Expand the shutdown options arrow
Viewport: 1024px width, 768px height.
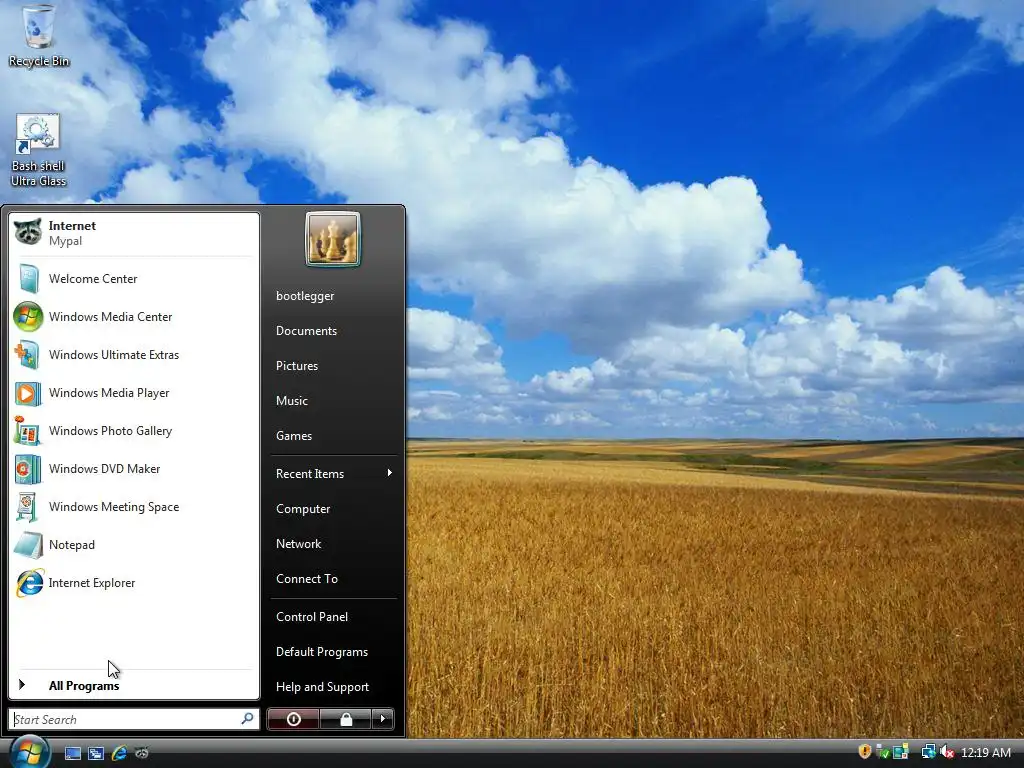click(383, 719)
